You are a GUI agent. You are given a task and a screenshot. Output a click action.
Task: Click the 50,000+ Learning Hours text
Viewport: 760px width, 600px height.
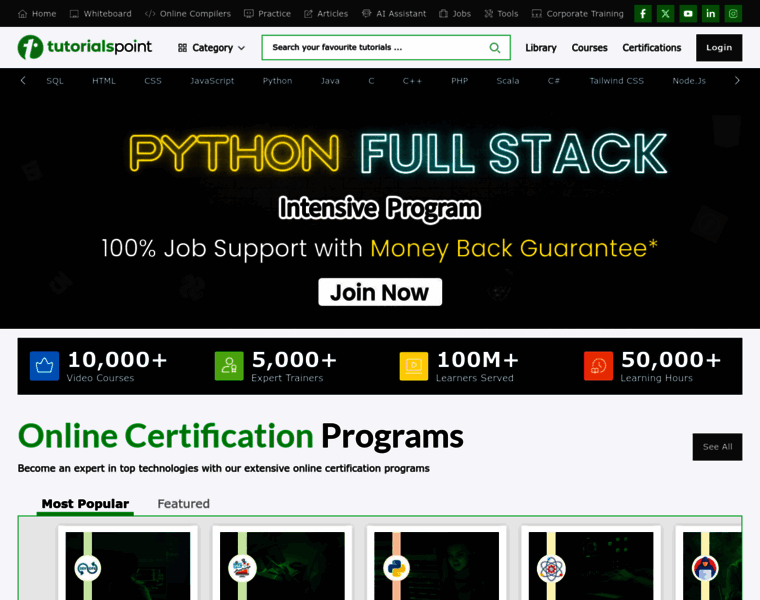[671, 366]
